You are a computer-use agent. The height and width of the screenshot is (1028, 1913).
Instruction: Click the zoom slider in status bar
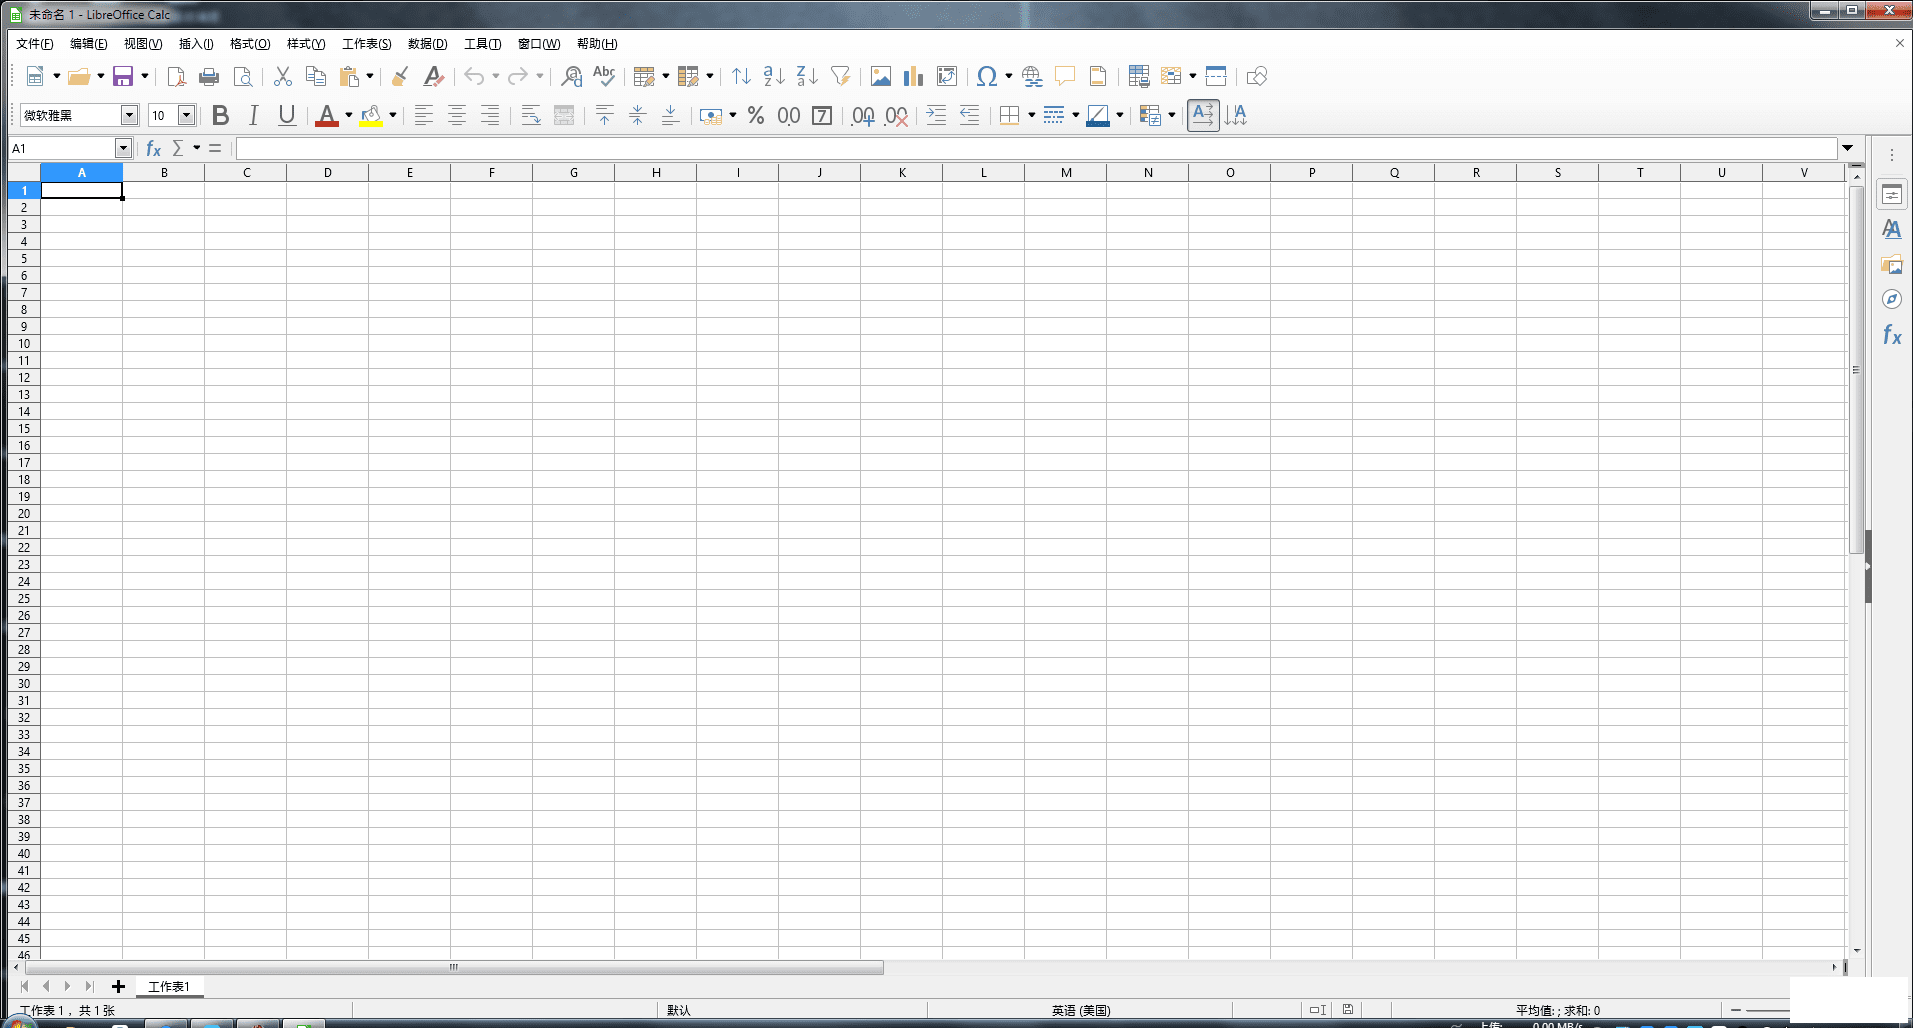pos(1765,1010)
